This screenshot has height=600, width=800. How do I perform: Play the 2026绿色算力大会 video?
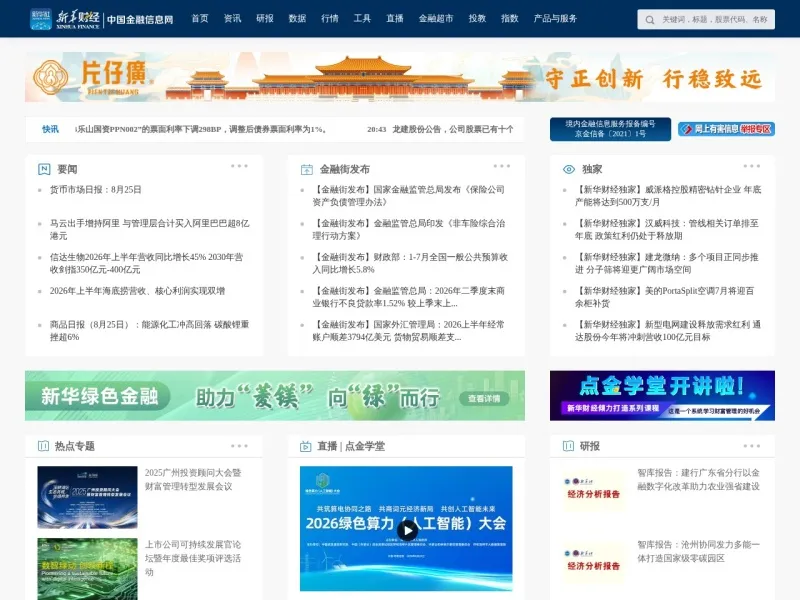click(x=407, y=531)
